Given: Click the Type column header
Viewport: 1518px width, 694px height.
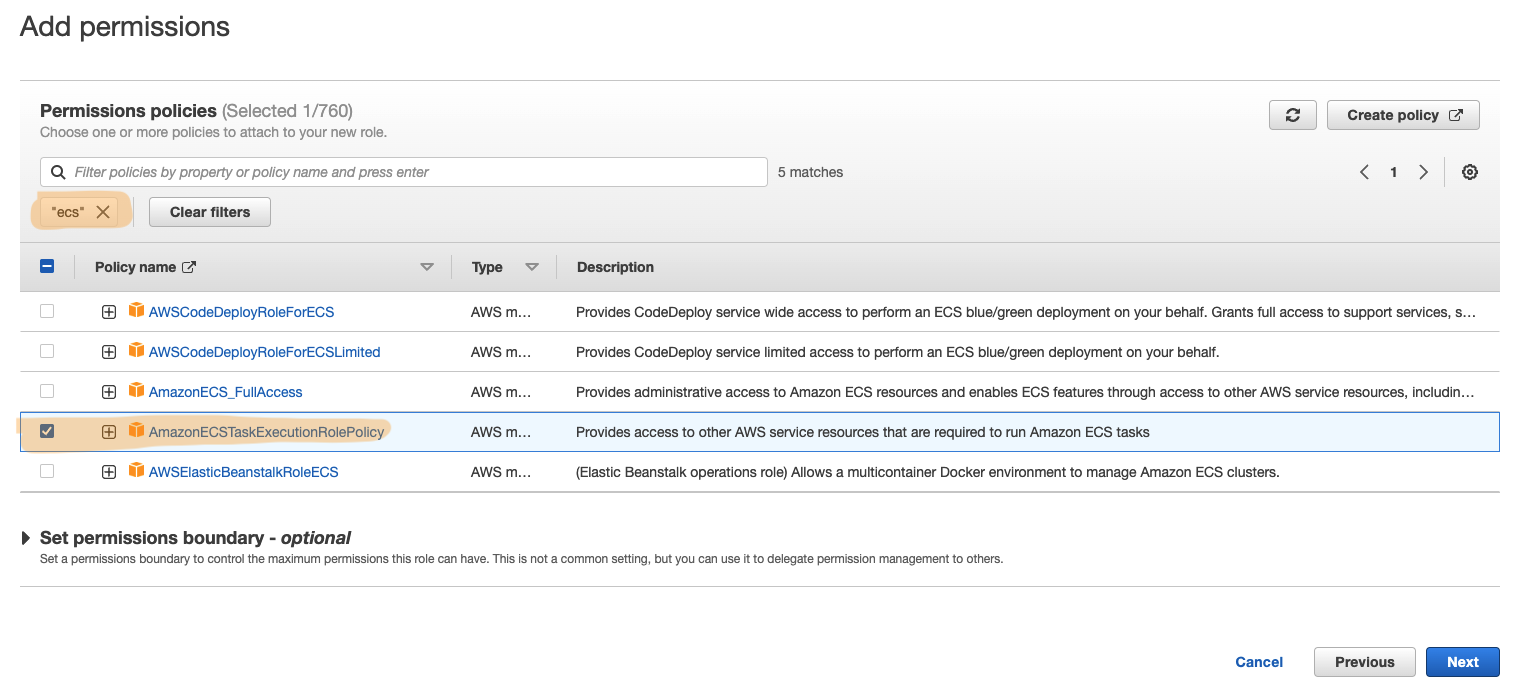Looking at the screenshot, I should pos(487,267).
